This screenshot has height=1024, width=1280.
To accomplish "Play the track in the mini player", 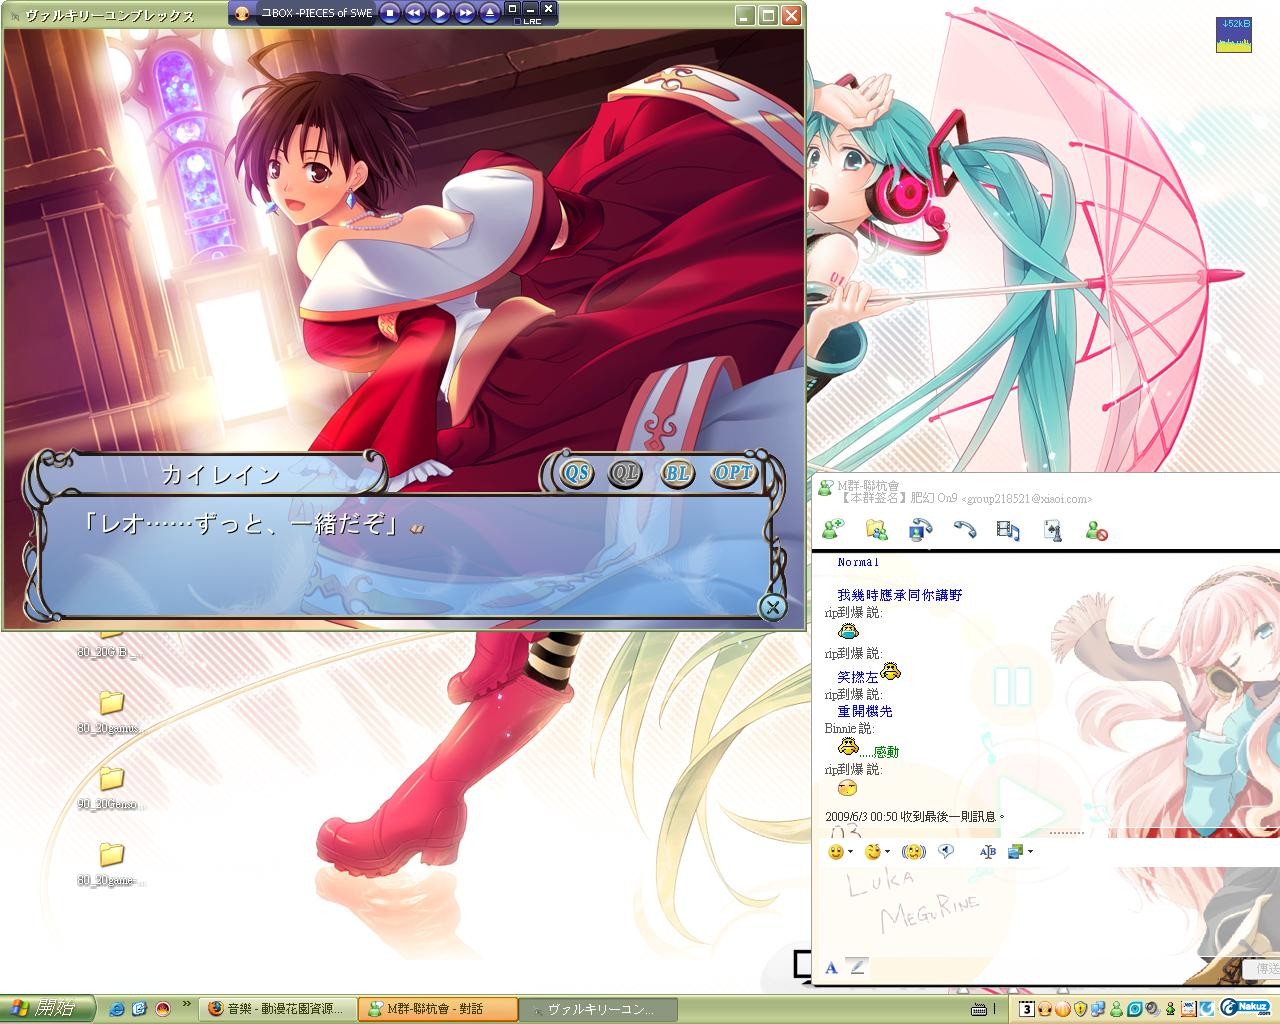I will pos(440,13).
